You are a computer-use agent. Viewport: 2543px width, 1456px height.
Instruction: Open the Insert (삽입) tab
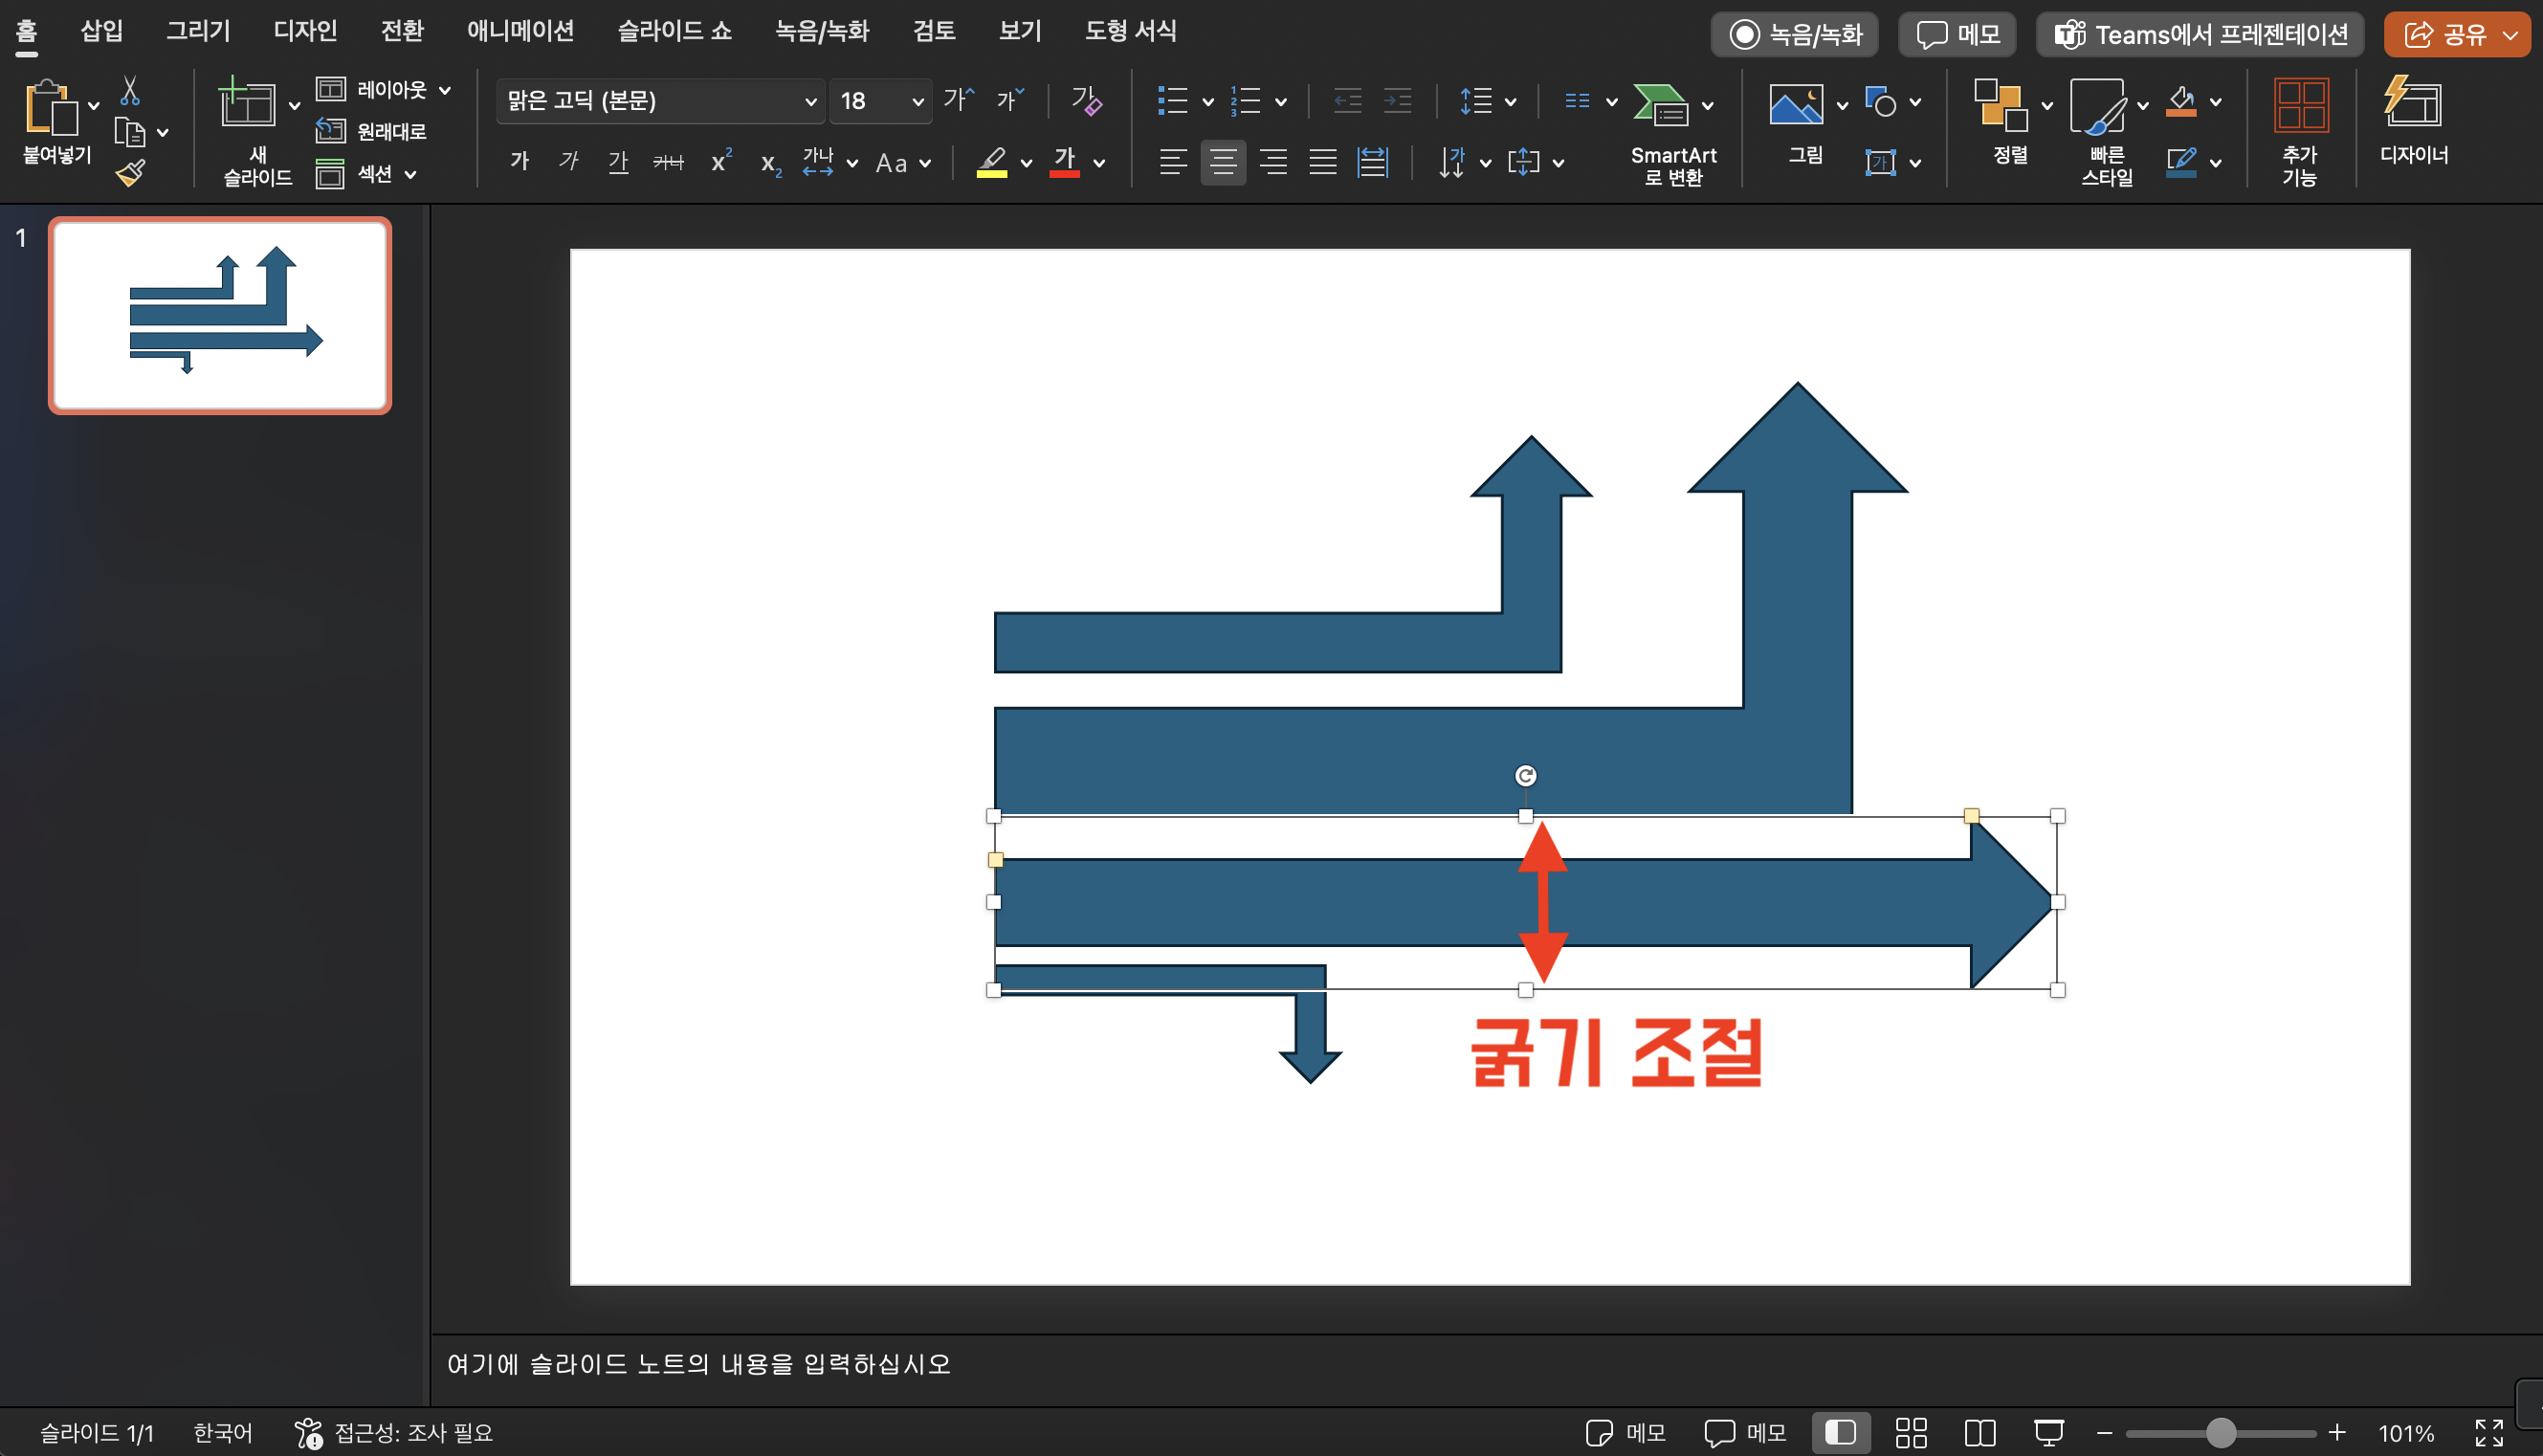(102, 30)
